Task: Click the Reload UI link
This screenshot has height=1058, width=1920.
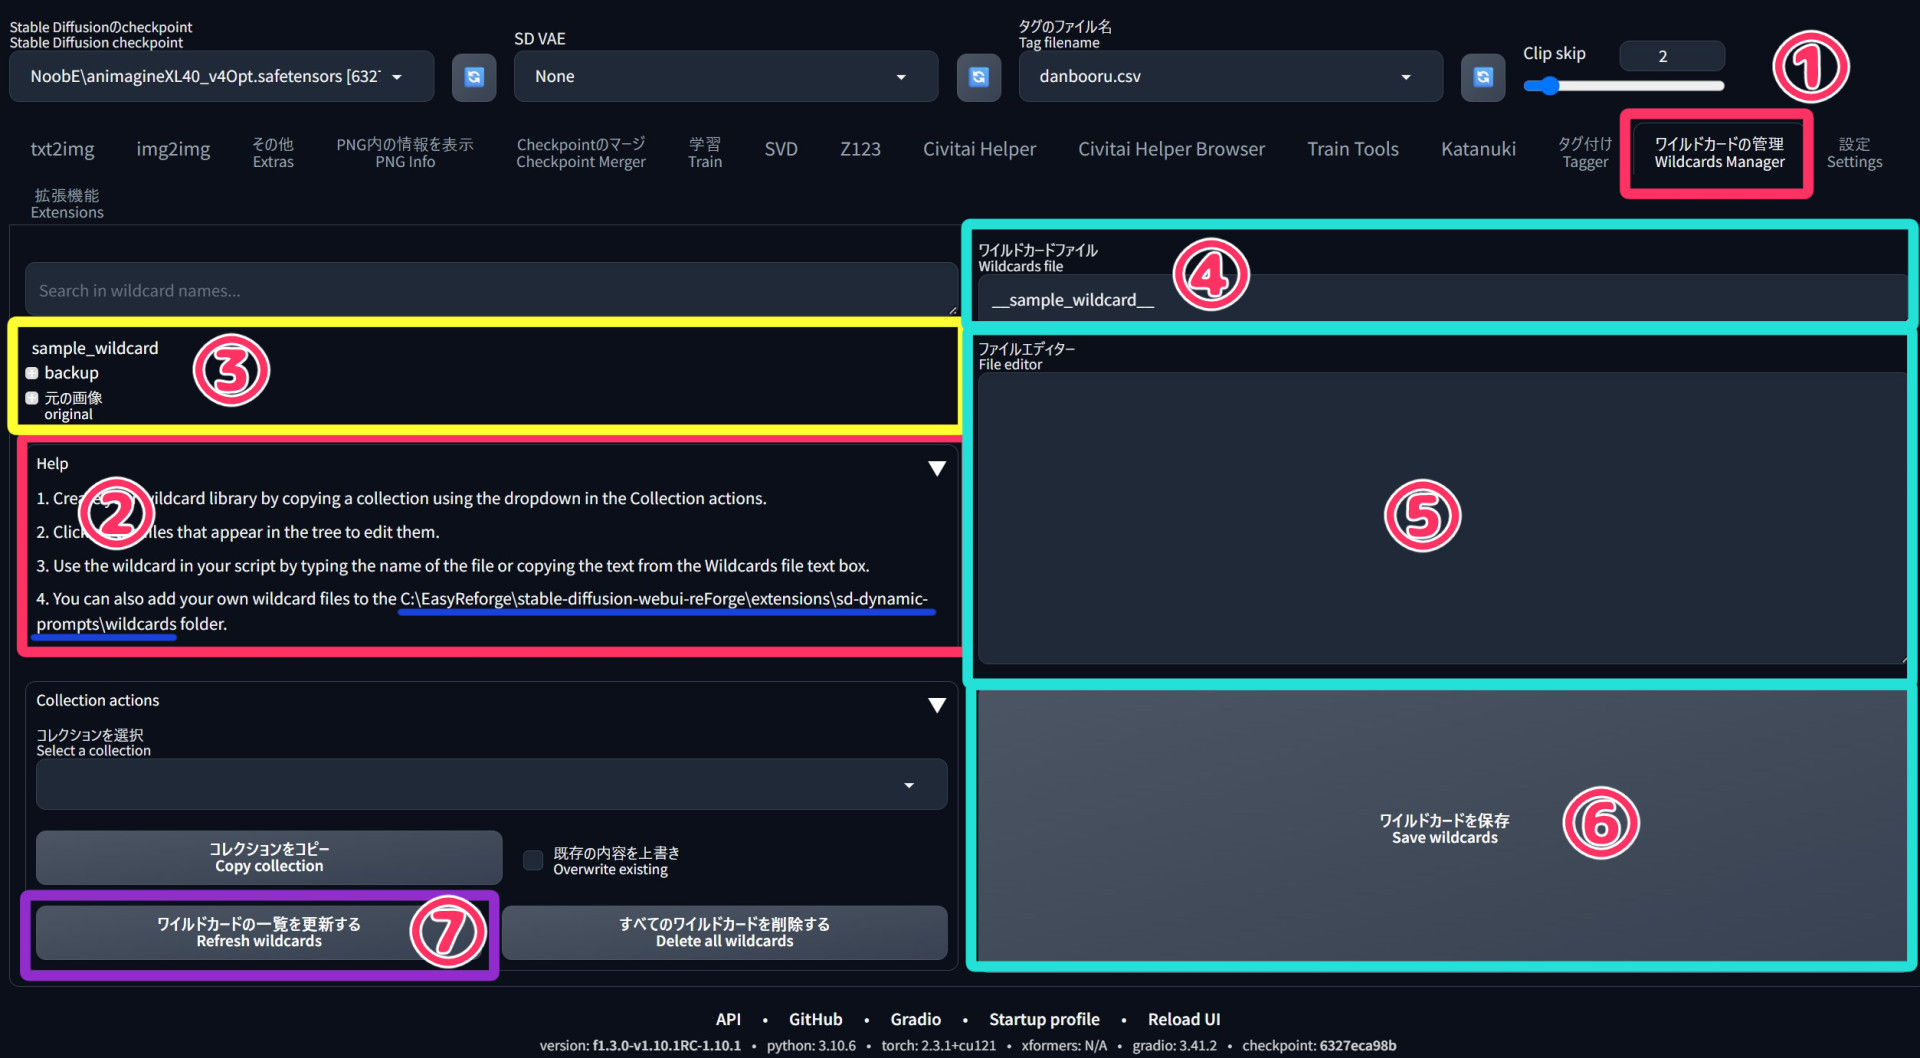Action: [1184, 1019]
